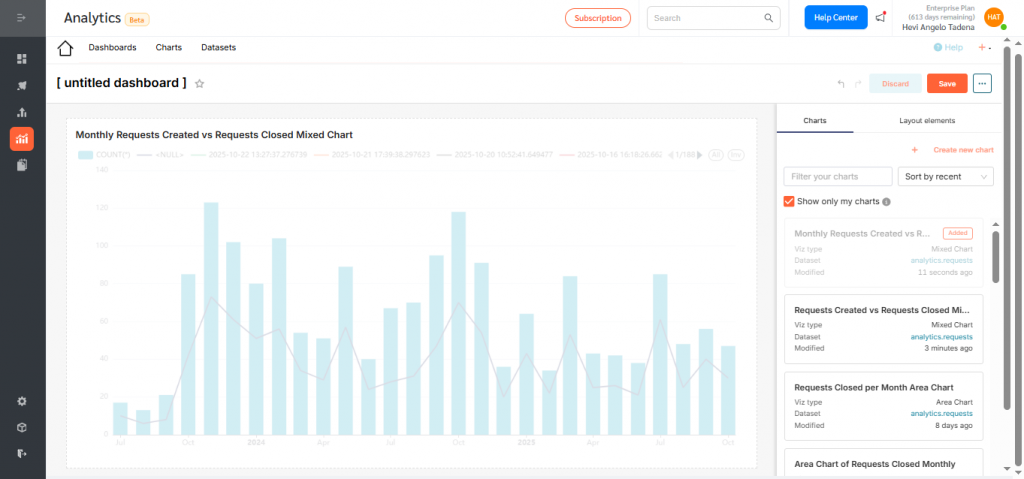Click the Home icon in navigation bar
1024x479 pixels.
click(x=65, y=48)
